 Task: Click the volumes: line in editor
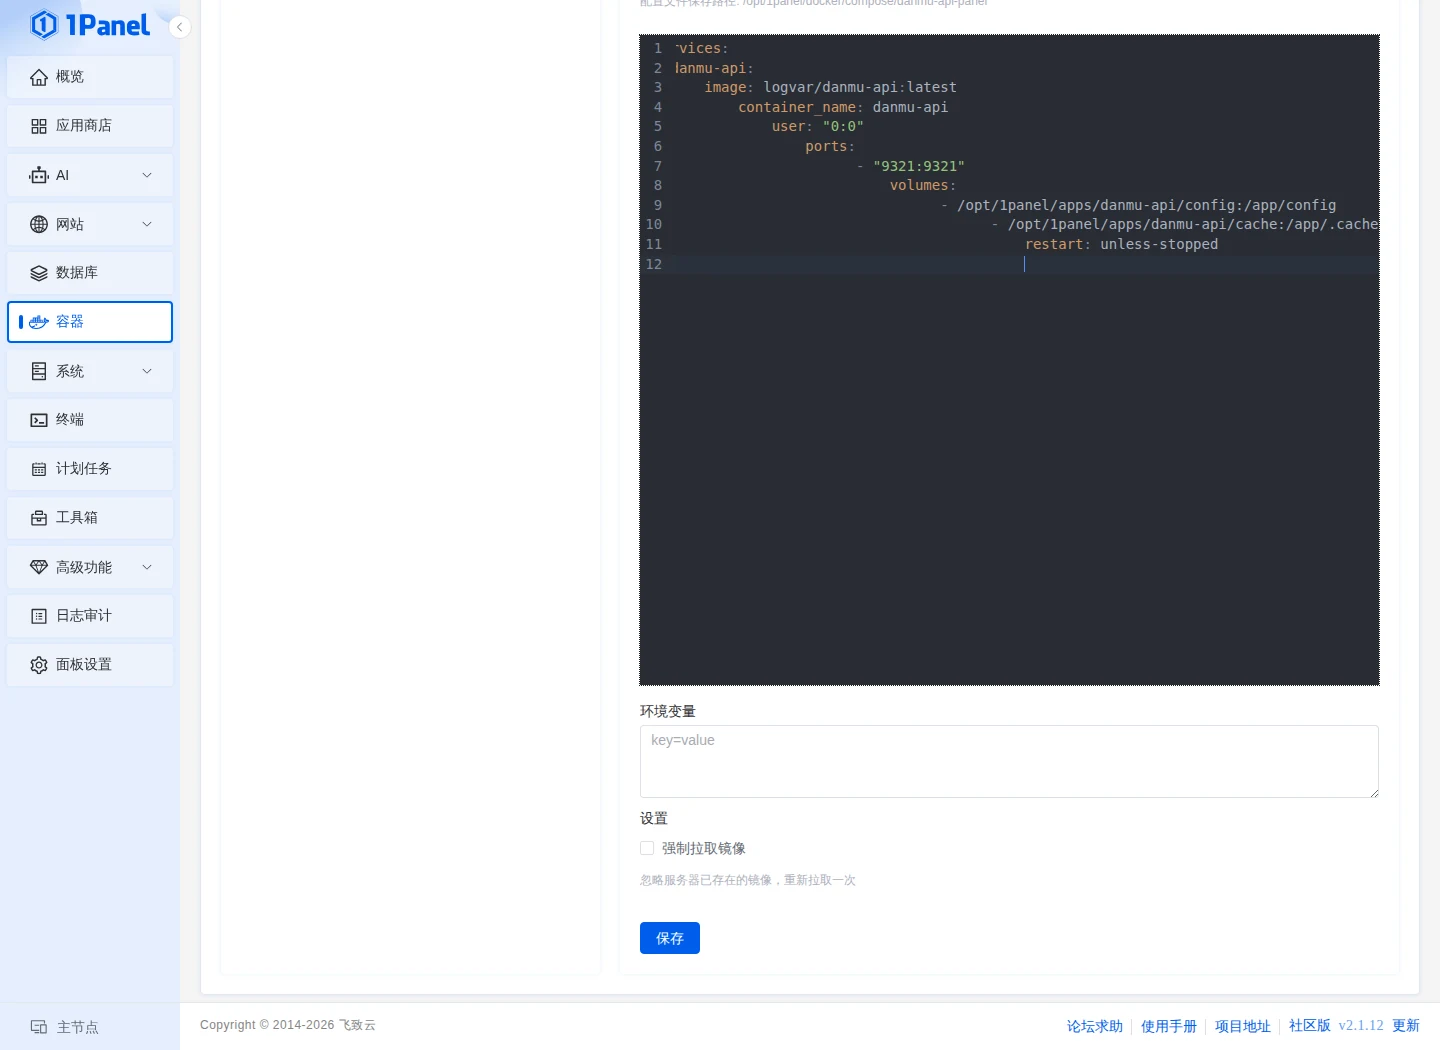pos(923,185)
